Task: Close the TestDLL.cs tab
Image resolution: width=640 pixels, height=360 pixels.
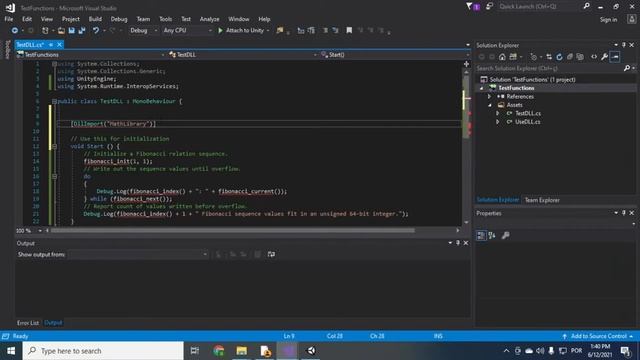Action: [x=60, y=44]
